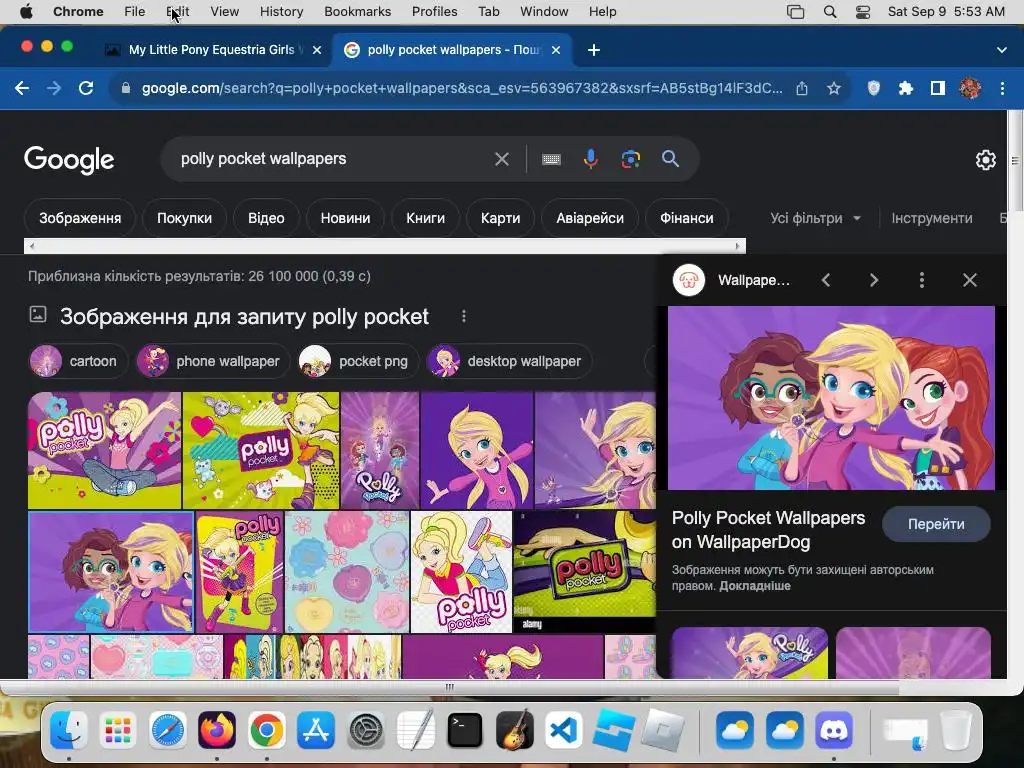This screenshot has height=768, width=1024.
Task: Open the Extensions puzzle-piece icon
Action: tap(905, 88)
